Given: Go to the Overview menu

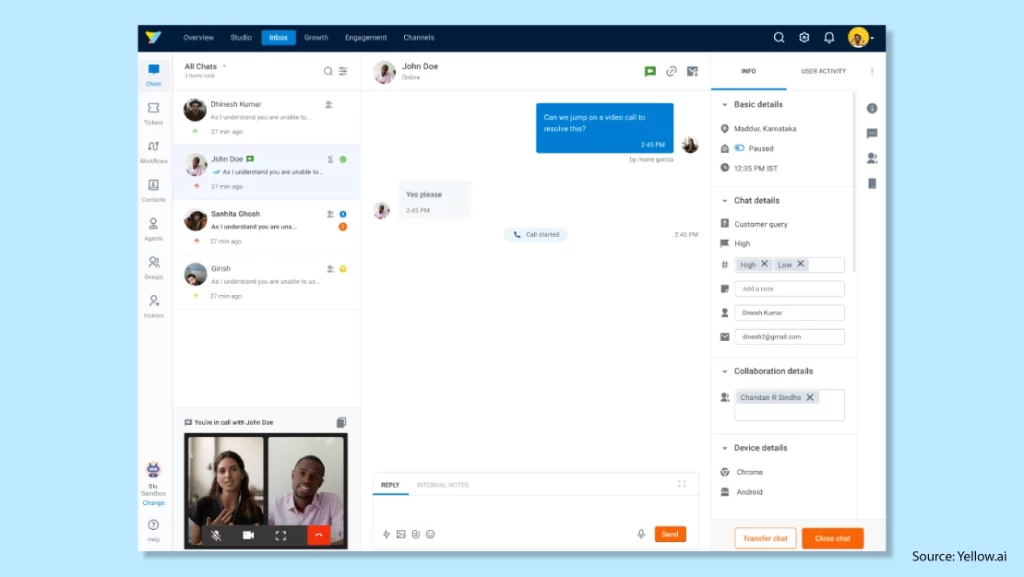Looking at the screenshot, I should tap(199, 38).
